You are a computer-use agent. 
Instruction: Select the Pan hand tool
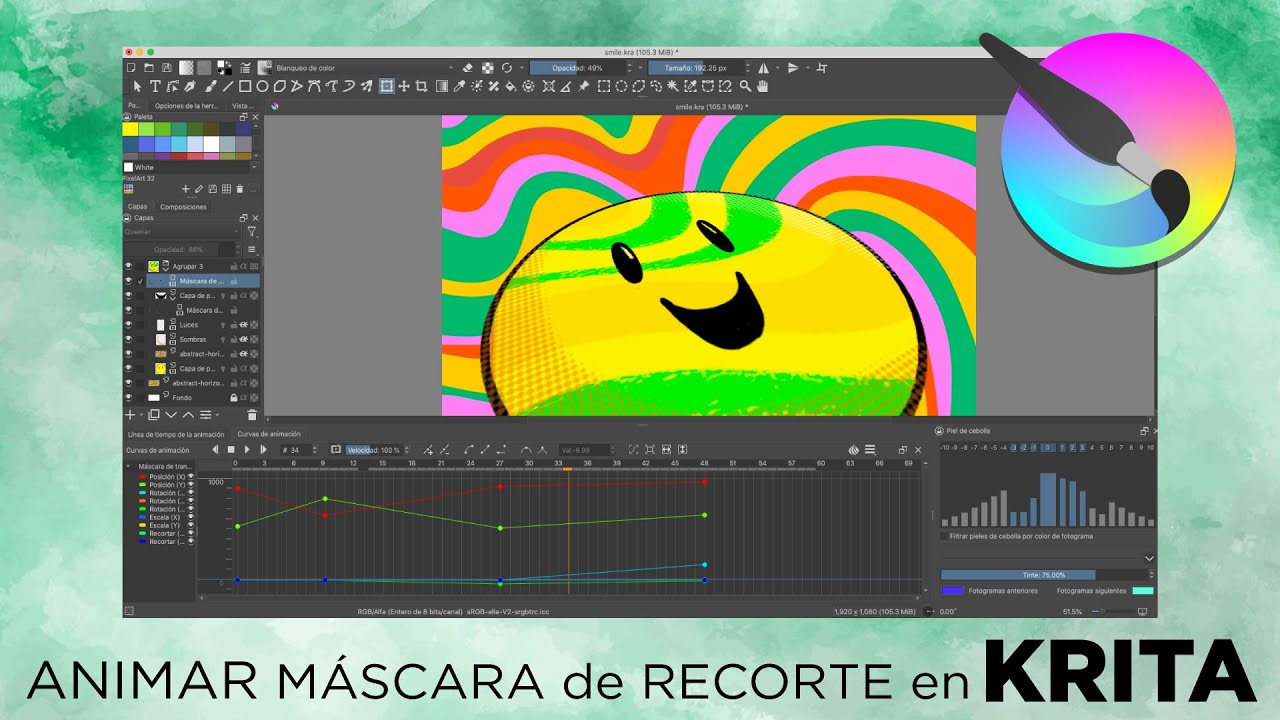(762, 86)
